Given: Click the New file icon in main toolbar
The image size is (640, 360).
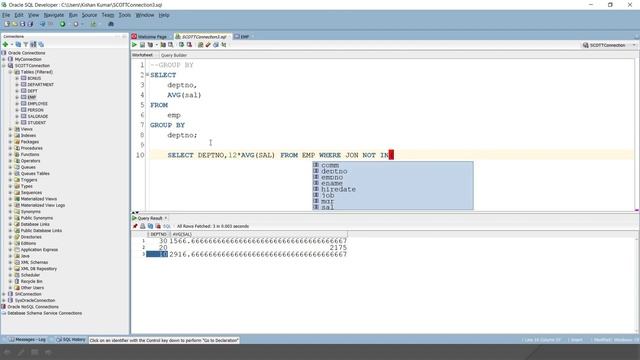Looking at the screenshot, I should coord(7,24).
